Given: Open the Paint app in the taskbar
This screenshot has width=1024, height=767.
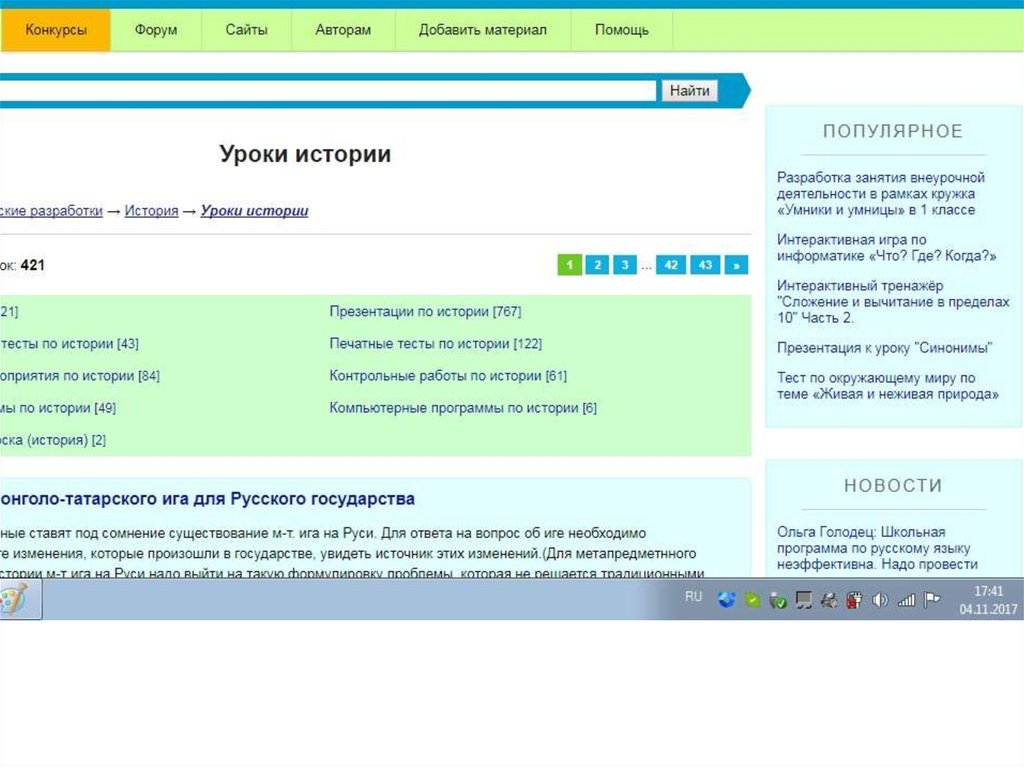Looking at the screenshot, I should pyautogui.click(x=16, y=601).
